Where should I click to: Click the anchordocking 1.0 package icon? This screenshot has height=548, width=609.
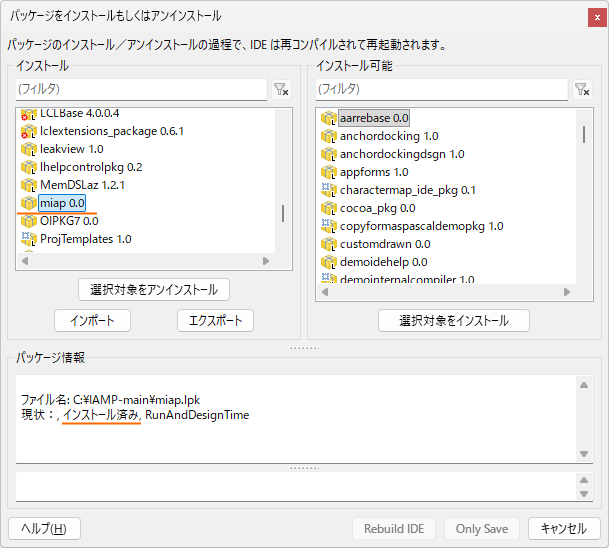(329, 136)
